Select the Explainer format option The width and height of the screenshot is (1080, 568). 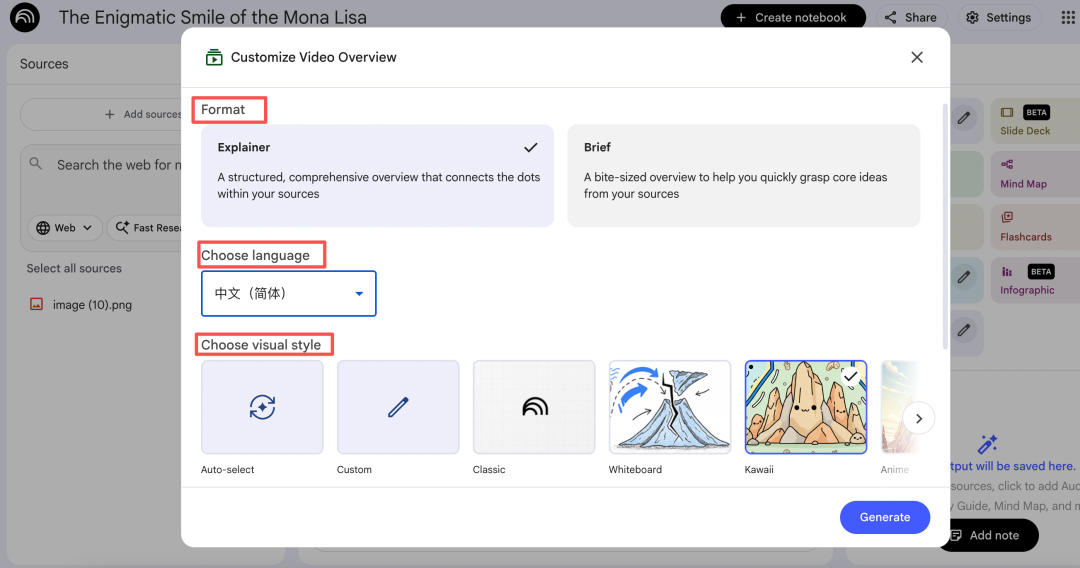click(377, 175)
